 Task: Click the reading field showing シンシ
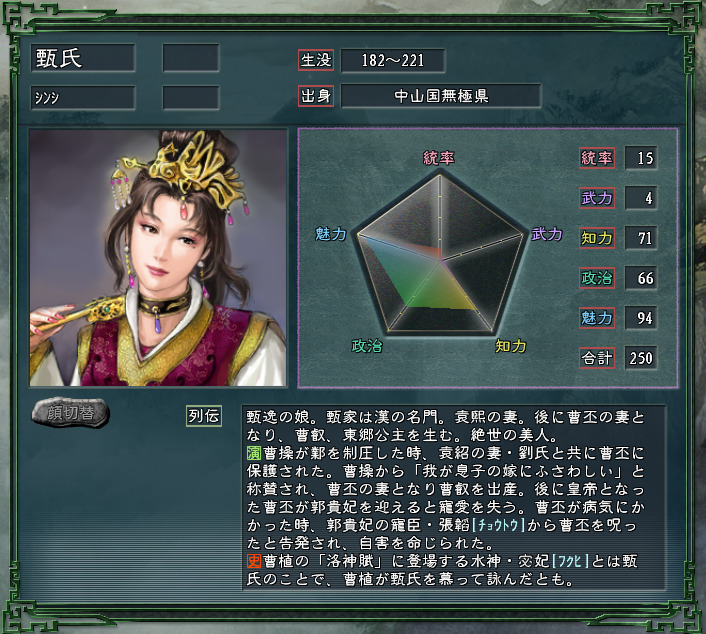pos(83,97)
